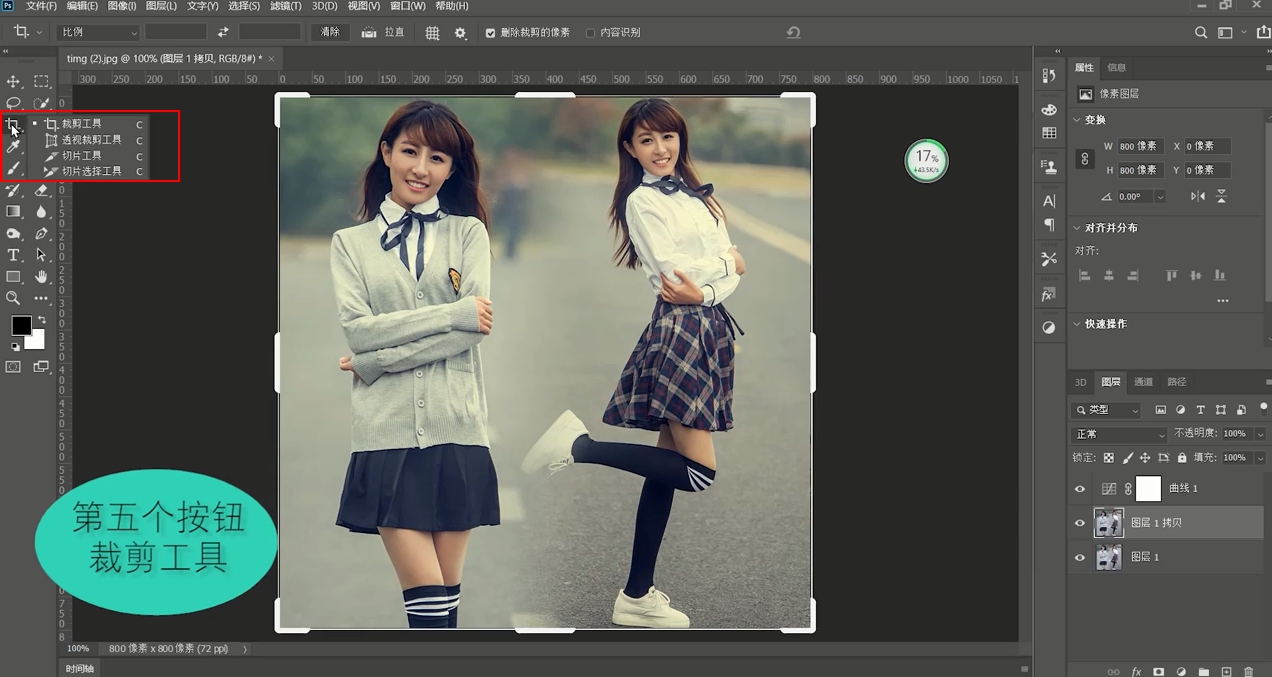Collapse the 变换 section

click(1077, 120)
